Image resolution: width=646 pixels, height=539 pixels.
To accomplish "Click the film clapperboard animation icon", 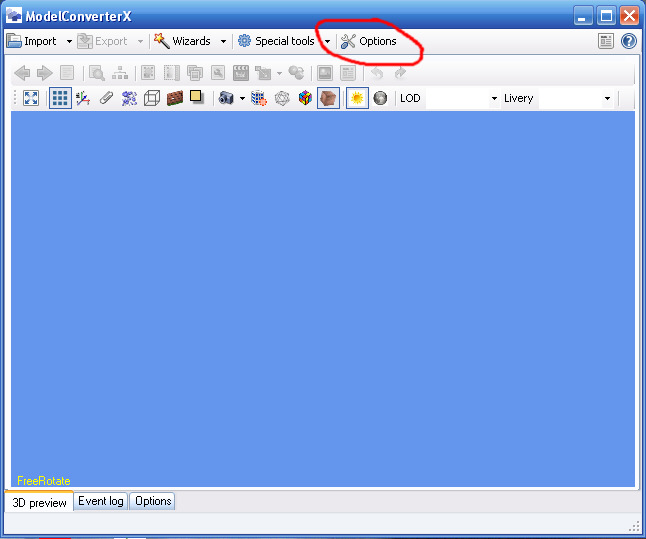I will click(241, 73).
